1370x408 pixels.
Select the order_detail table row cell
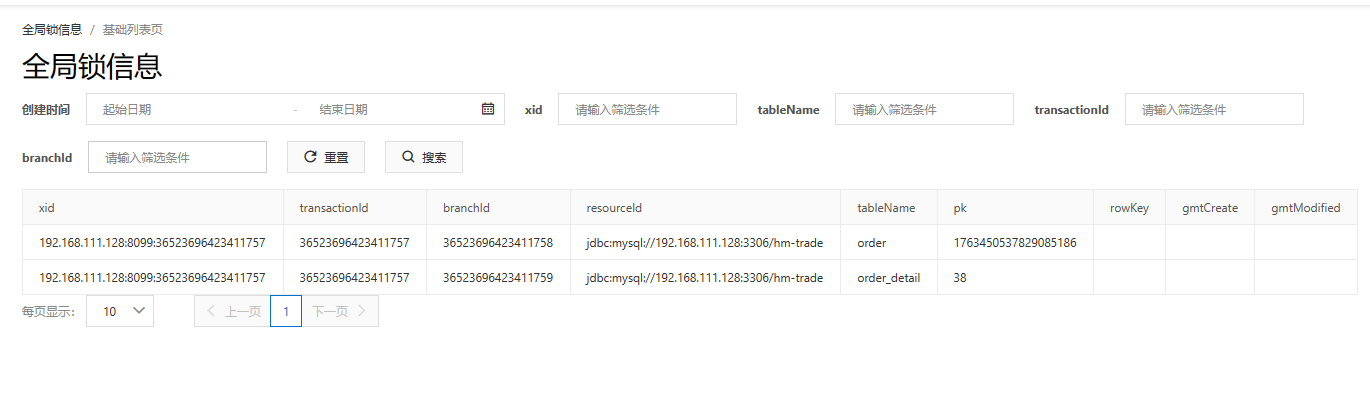pos(888,277)
